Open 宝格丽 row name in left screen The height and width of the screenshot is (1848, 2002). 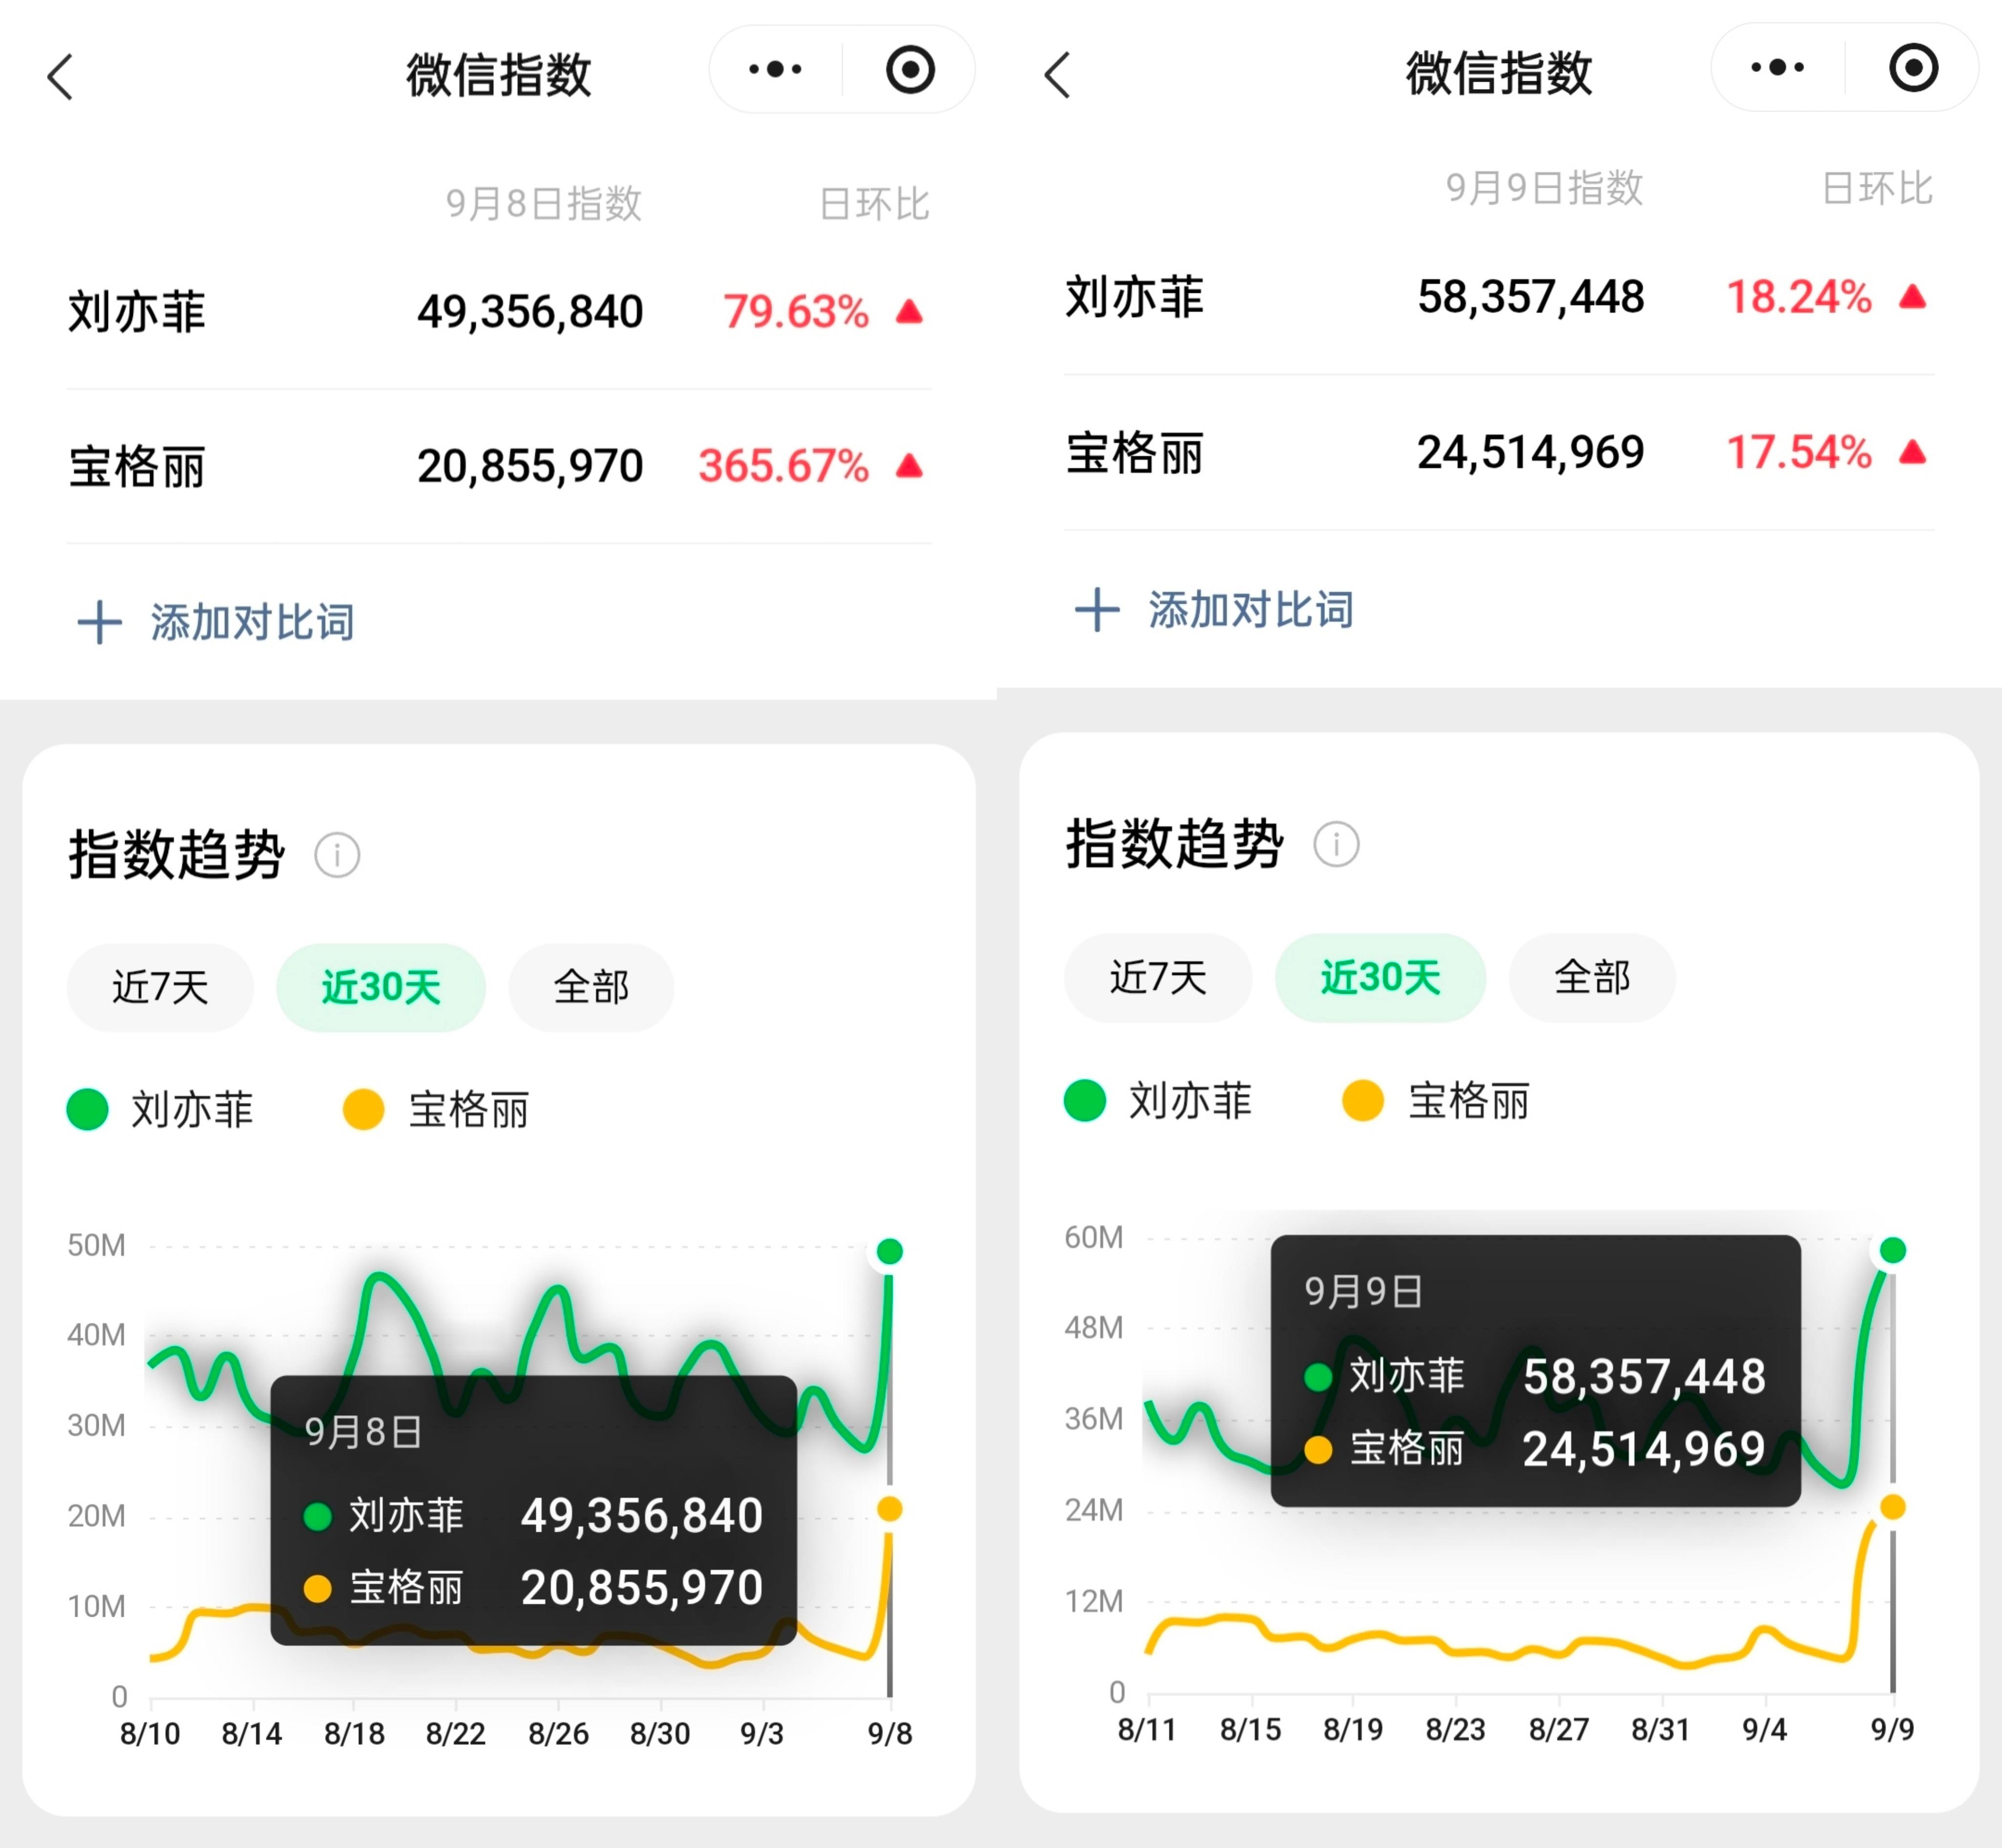137,466
